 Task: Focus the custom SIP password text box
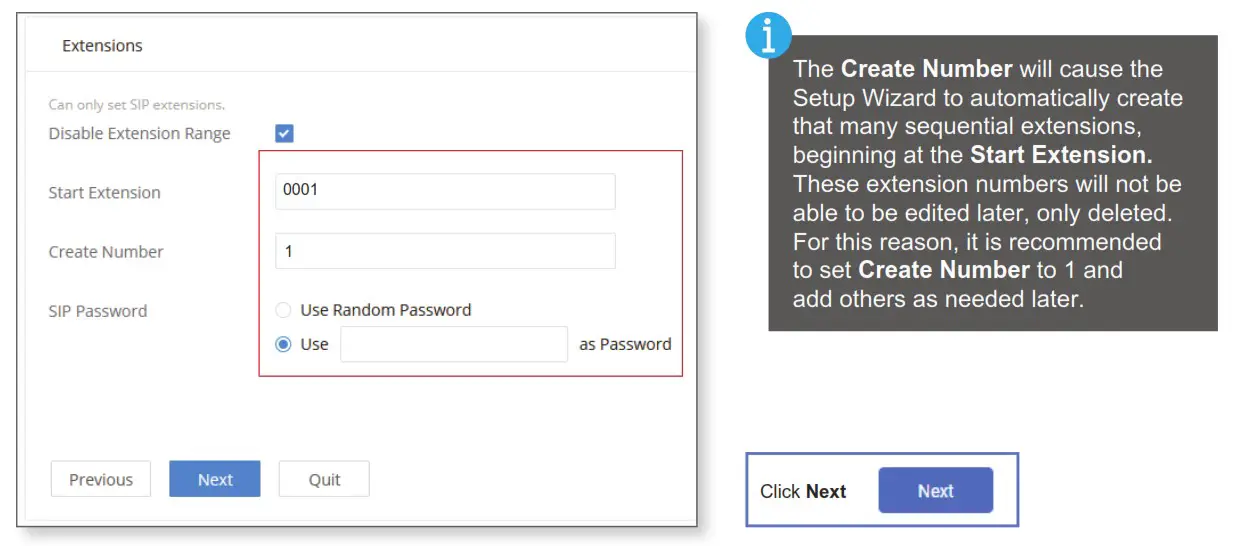(454, 344)
